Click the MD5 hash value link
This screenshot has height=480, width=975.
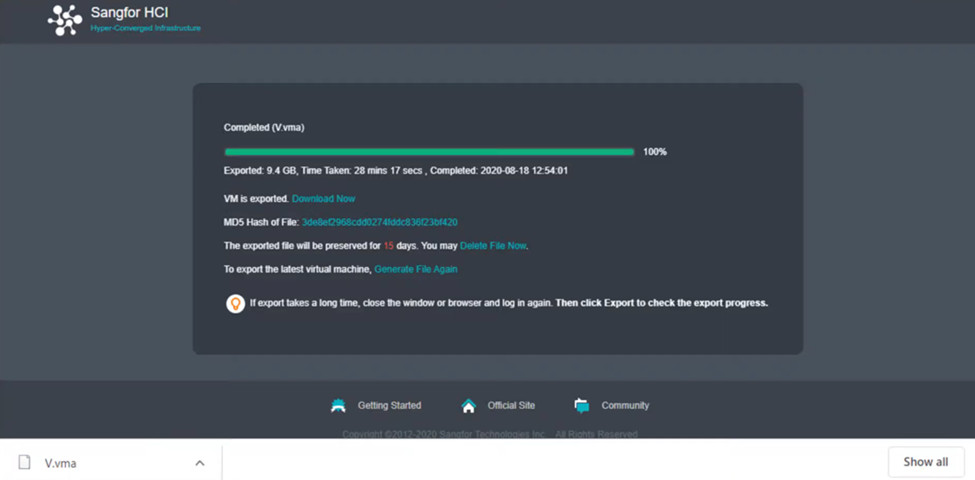pos(379,222)
